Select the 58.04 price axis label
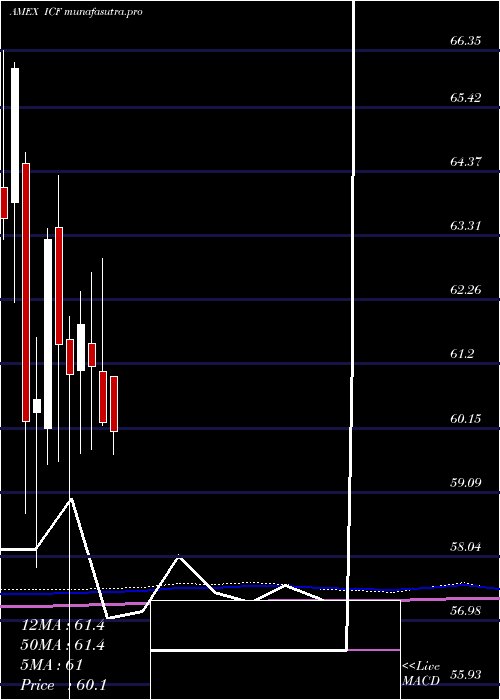This screenshot has height=700, width=500. coord(466,547)
